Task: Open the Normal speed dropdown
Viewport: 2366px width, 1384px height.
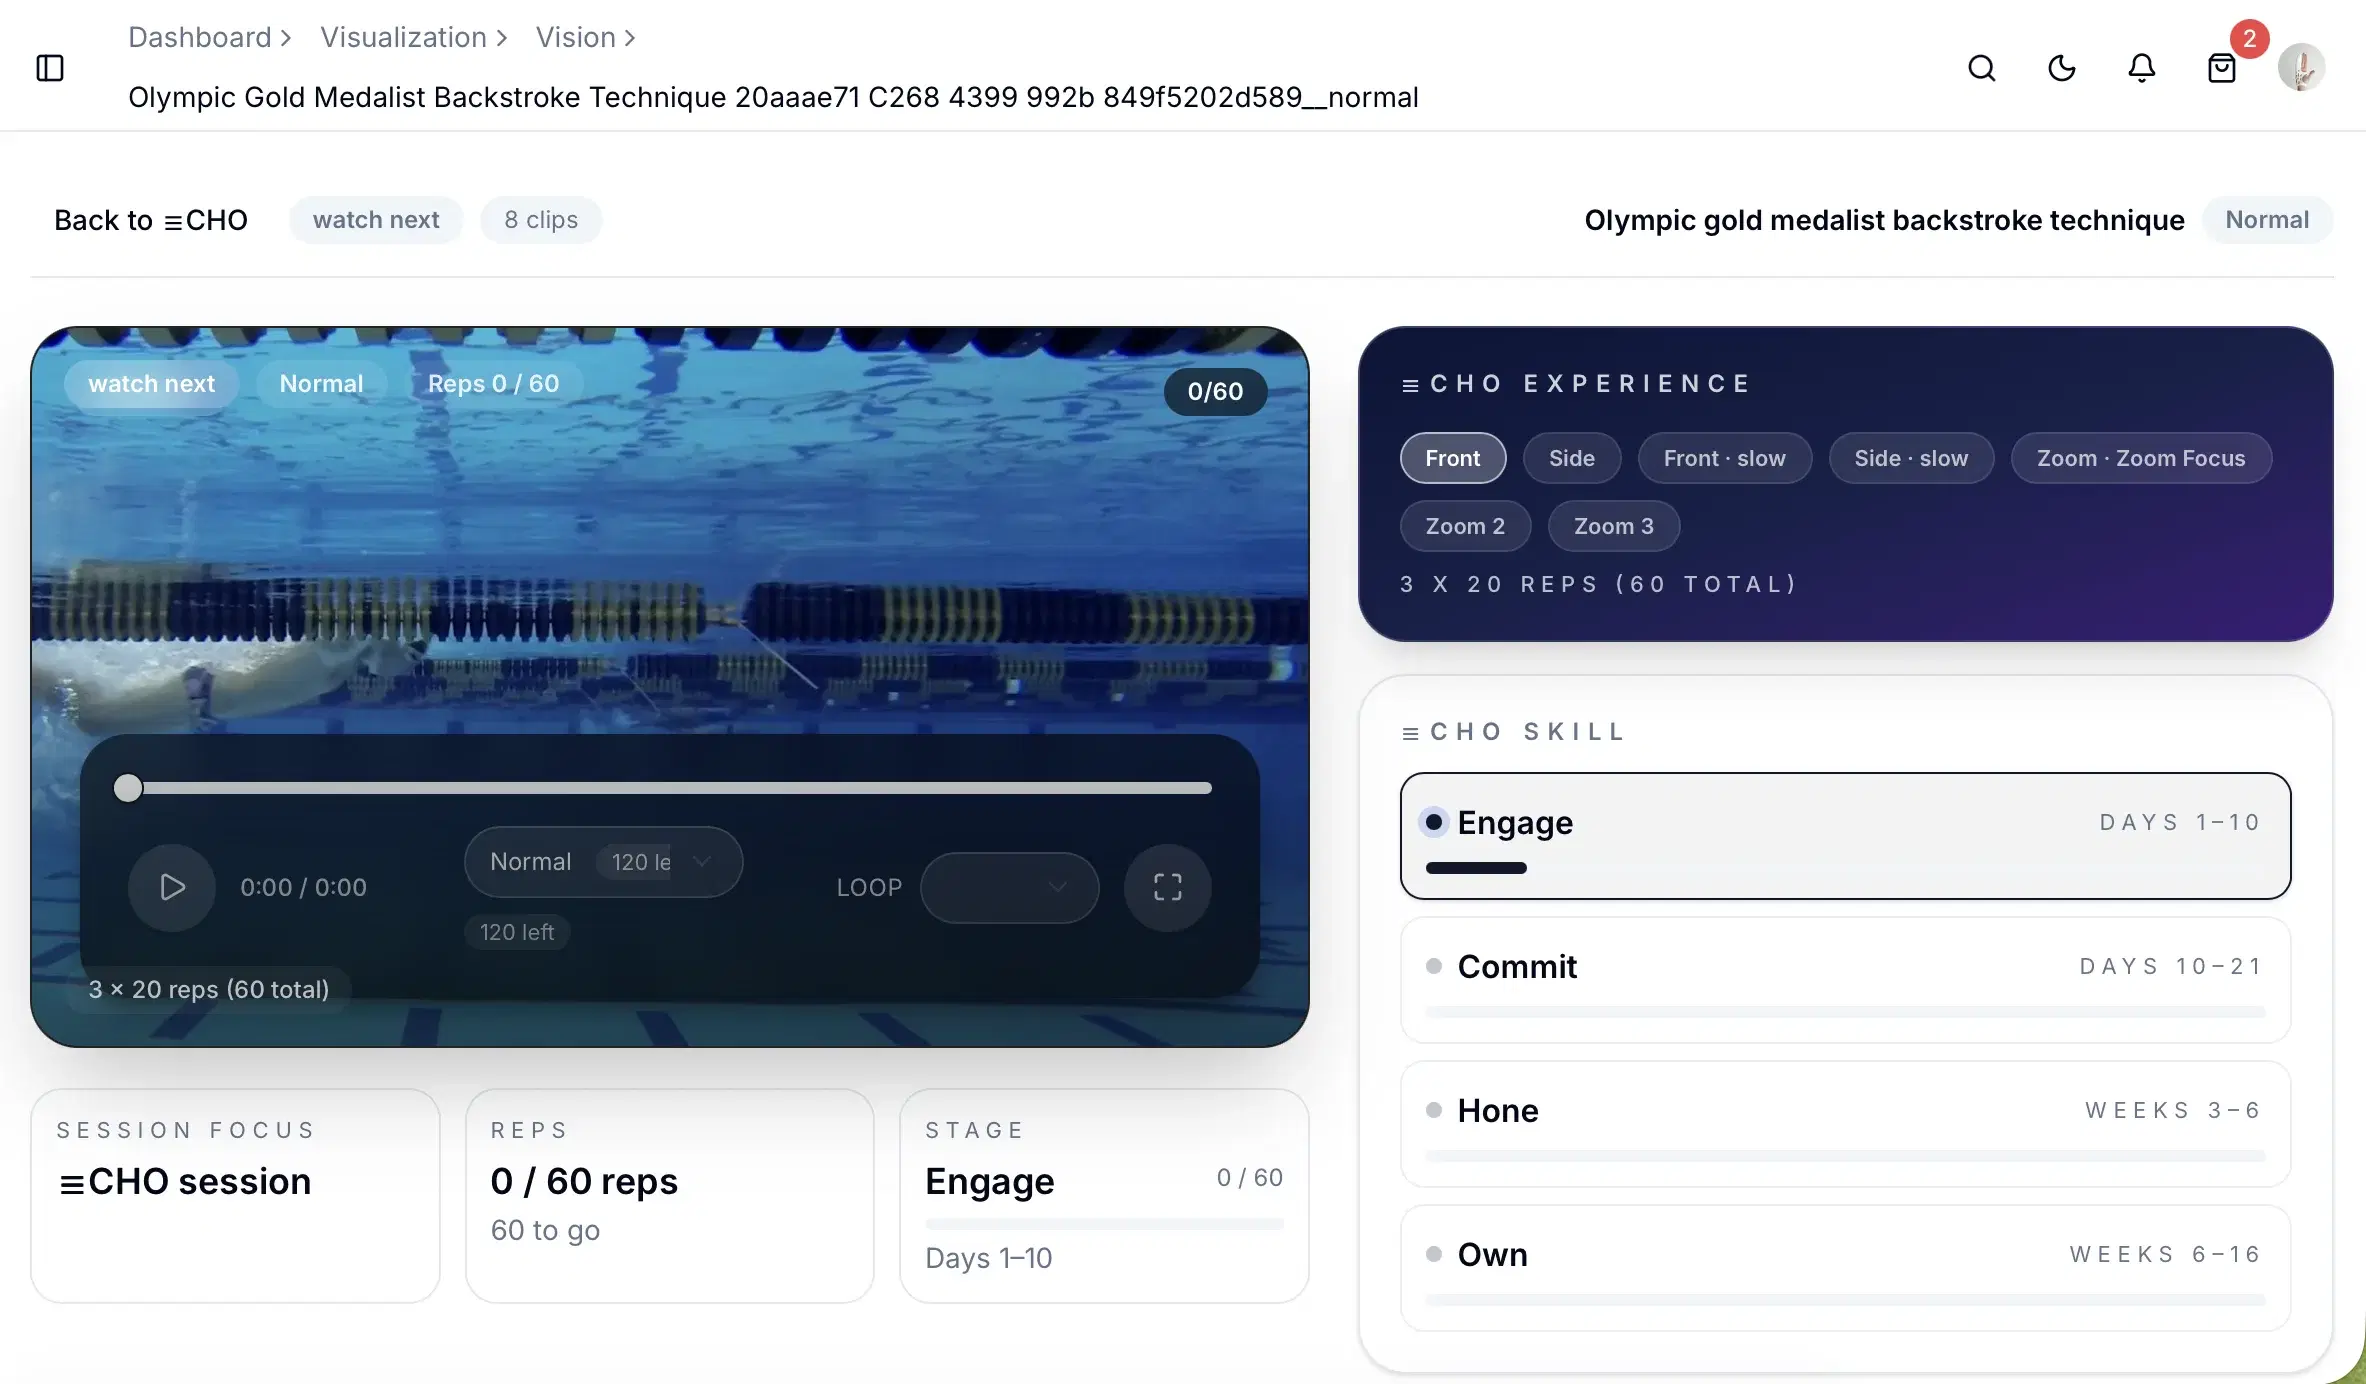Action: (x=604, y=862)
